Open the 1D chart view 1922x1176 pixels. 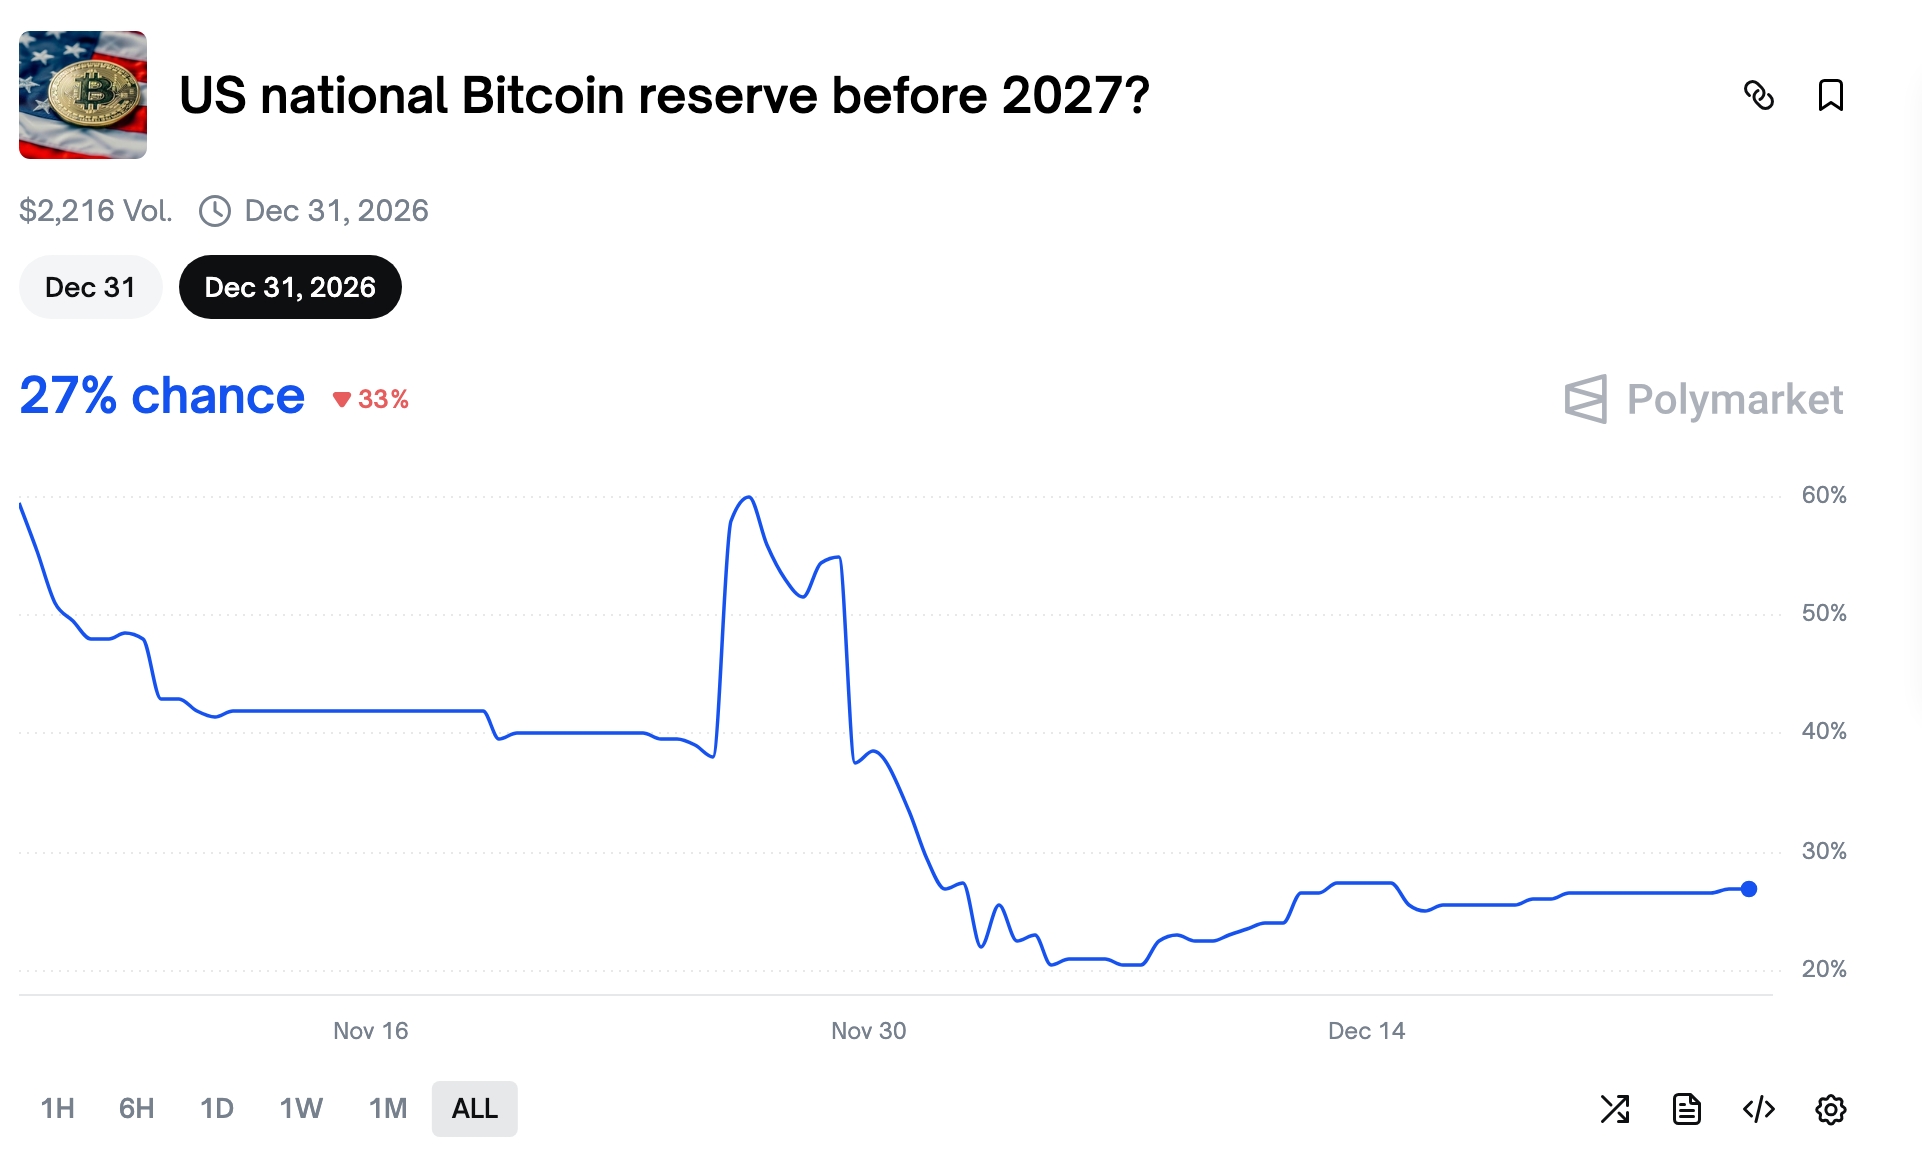tap(216, 1109)
